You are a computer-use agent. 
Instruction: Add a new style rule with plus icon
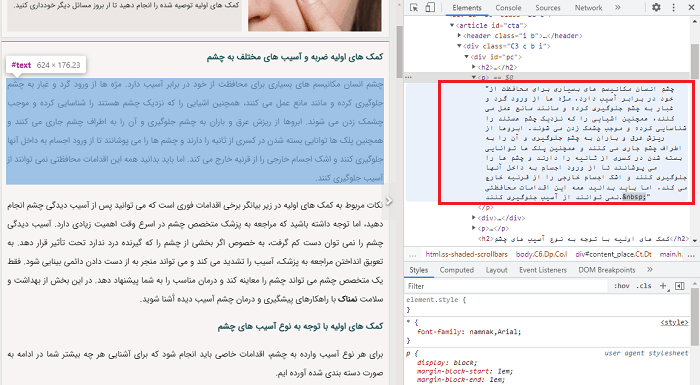pyautogui.click(x=663, y=286)
